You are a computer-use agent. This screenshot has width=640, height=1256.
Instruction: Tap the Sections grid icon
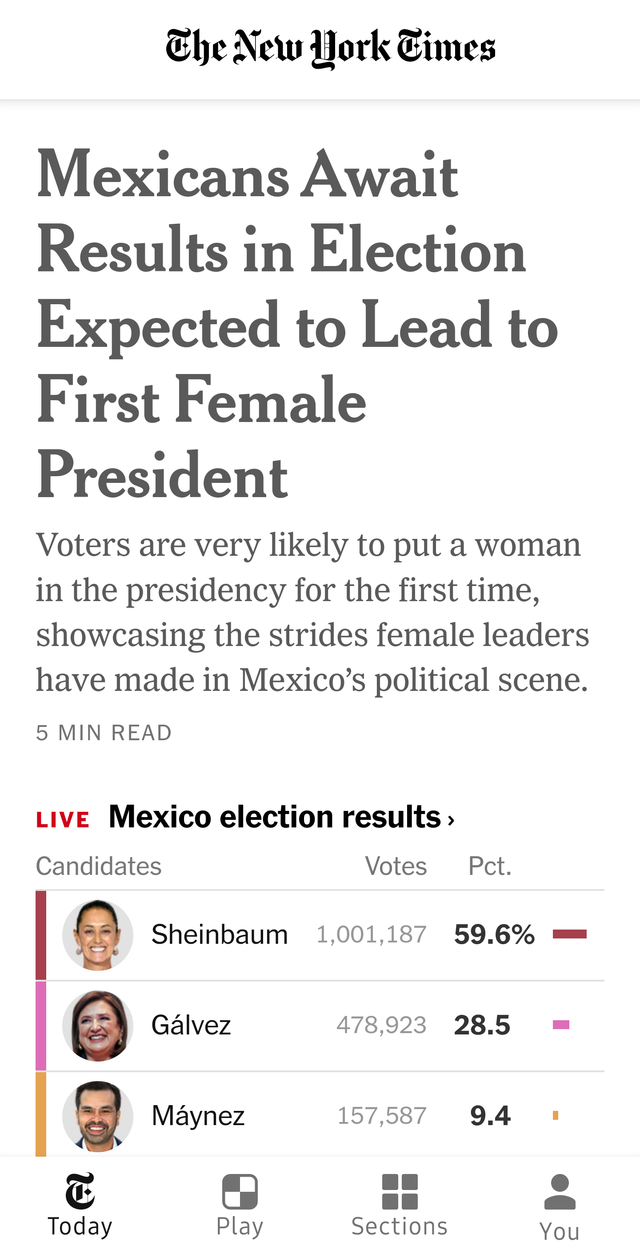[x=400, y=1191]
